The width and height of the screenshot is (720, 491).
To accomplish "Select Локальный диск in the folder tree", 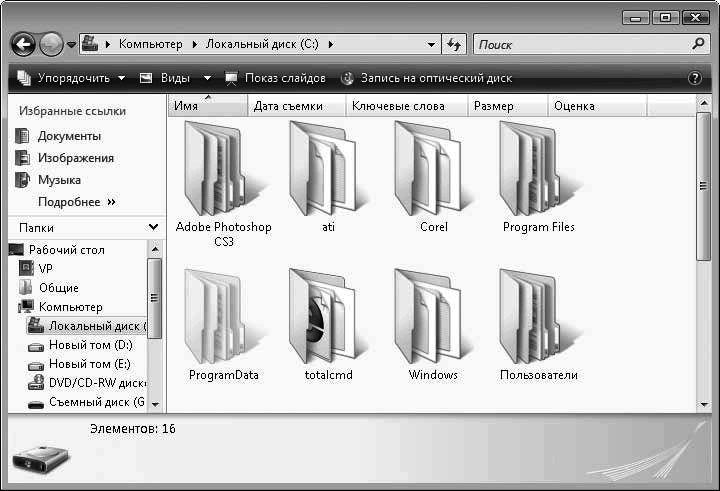I will pos(87,326).
